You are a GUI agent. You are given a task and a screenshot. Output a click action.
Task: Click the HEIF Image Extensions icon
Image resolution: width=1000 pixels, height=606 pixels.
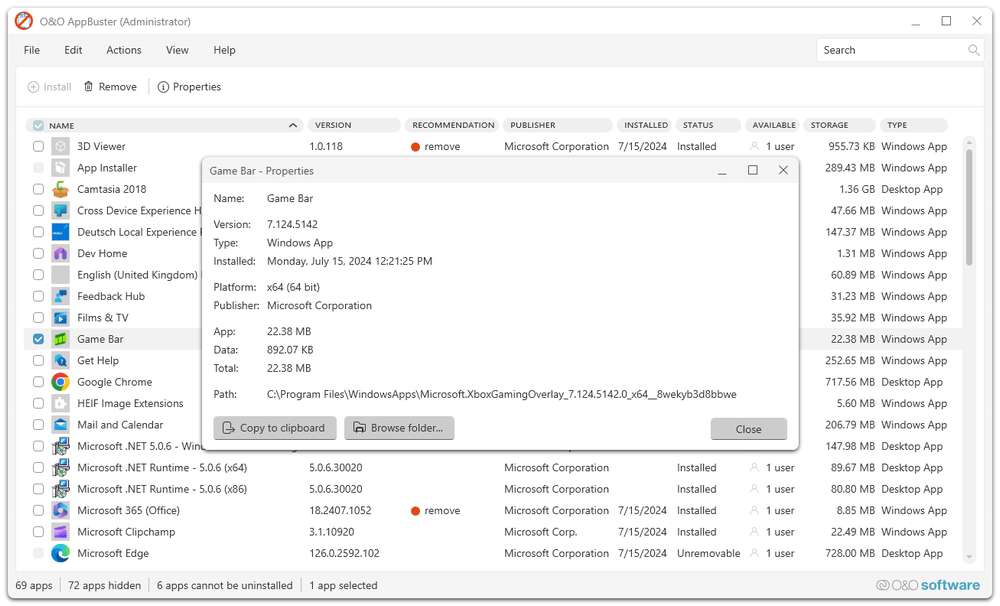pos(60,403)
